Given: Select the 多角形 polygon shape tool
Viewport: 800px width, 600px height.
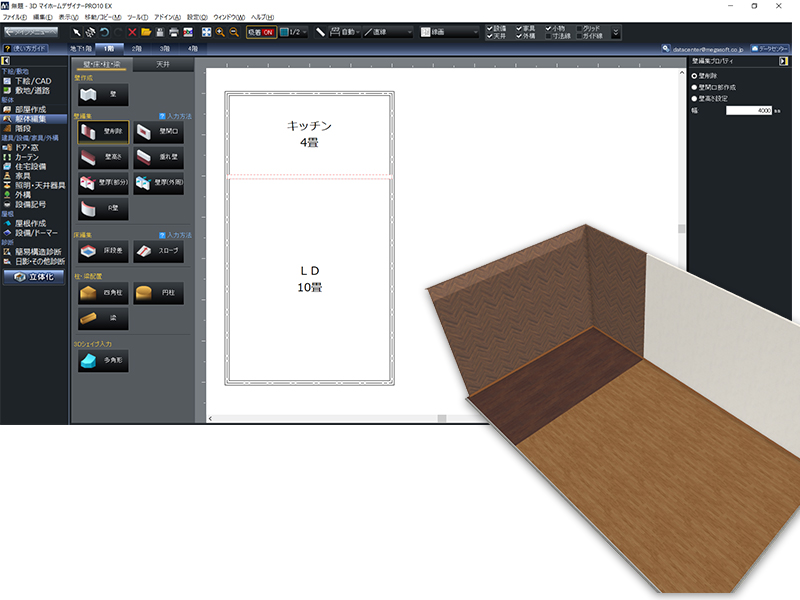Looking at the screenshot, I should [103, 361].
